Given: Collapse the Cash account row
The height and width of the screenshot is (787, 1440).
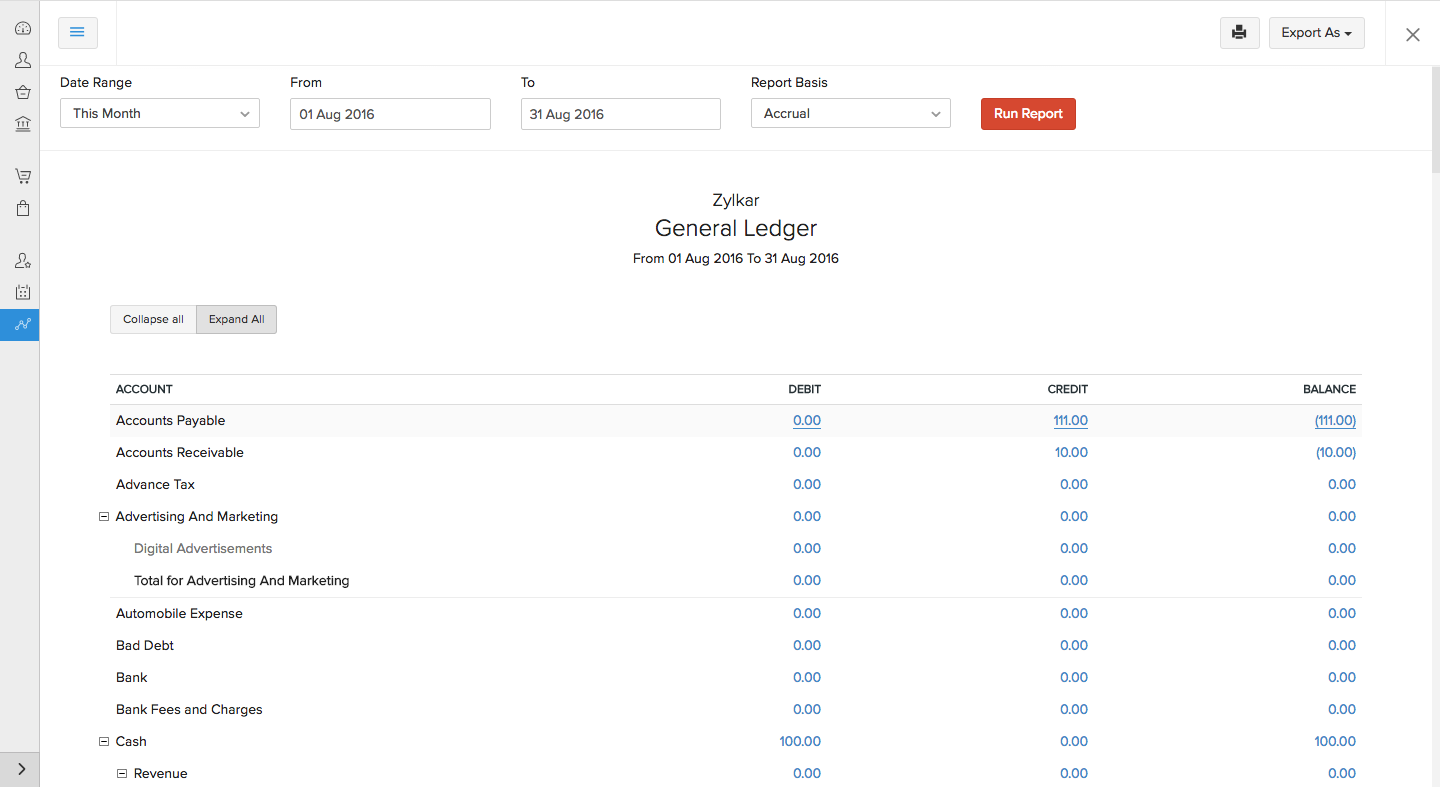Looking at the screenshot, I should [x=103, y=742].
